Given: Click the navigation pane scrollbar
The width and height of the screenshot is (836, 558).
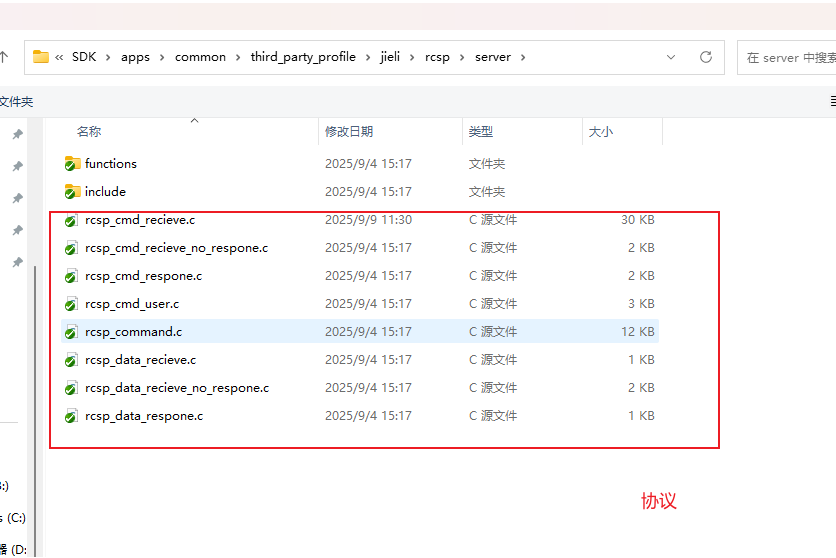Looking at the screenshot, I should [x=35, y=410].
